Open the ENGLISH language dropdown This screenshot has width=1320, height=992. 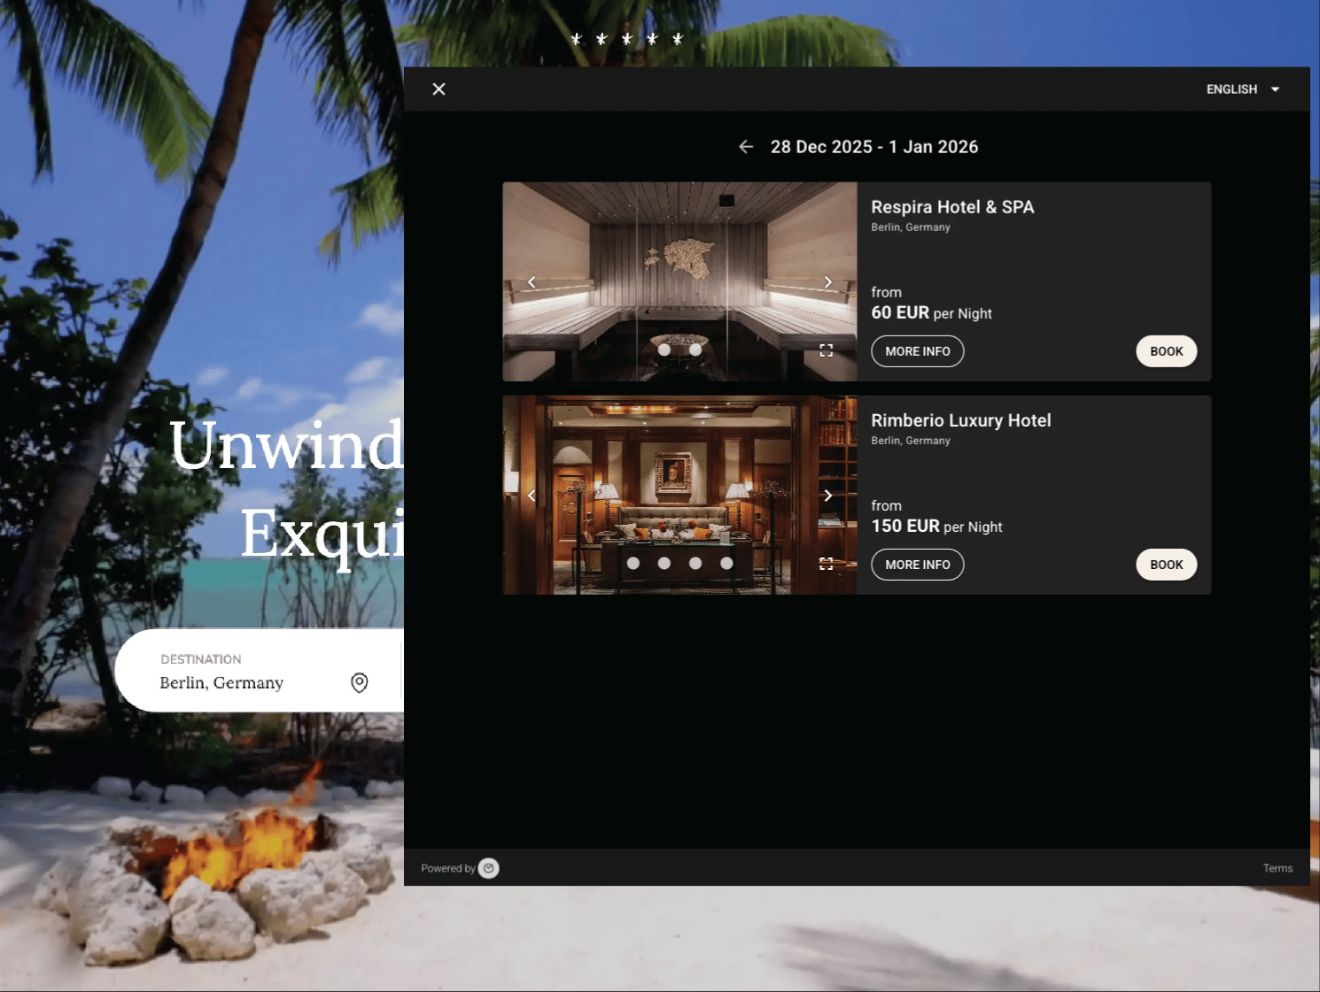[1243, 89]
